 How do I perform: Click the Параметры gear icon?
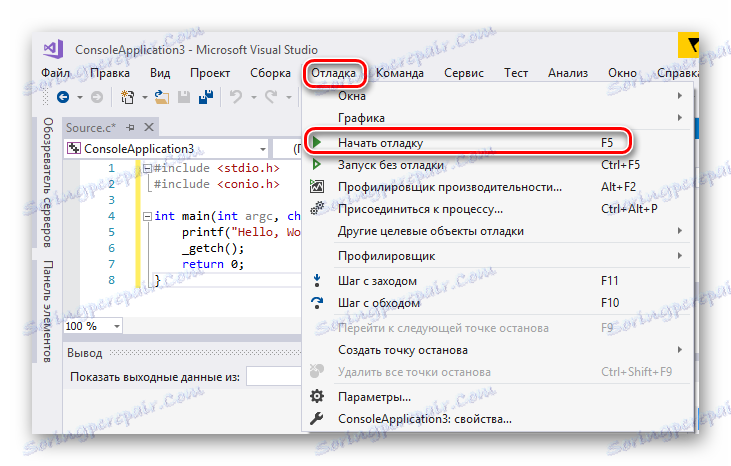tap(317, 397)
